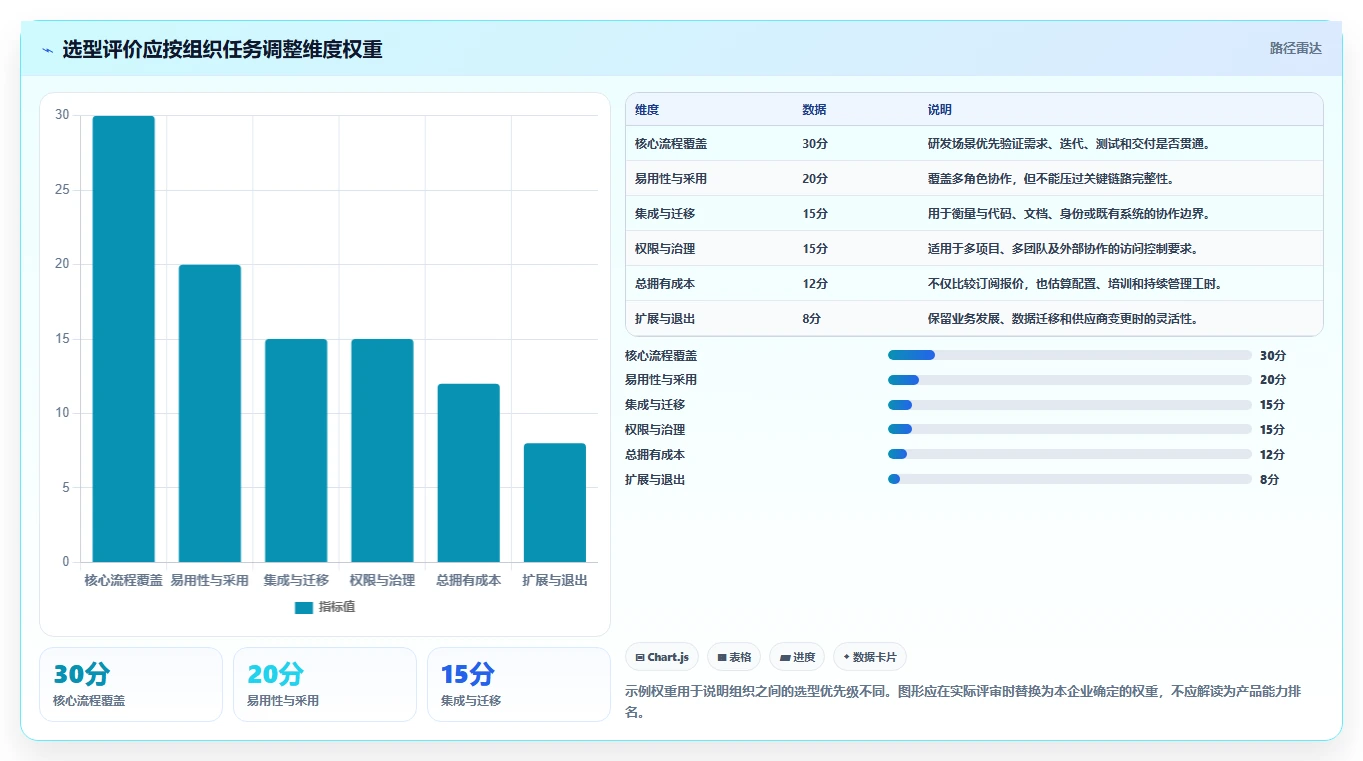Image resolution: width=1363 pixels, height=761 pixels.
Task: Click the 扩展与退出 progress bar
Action: [x=1070, y=479]
